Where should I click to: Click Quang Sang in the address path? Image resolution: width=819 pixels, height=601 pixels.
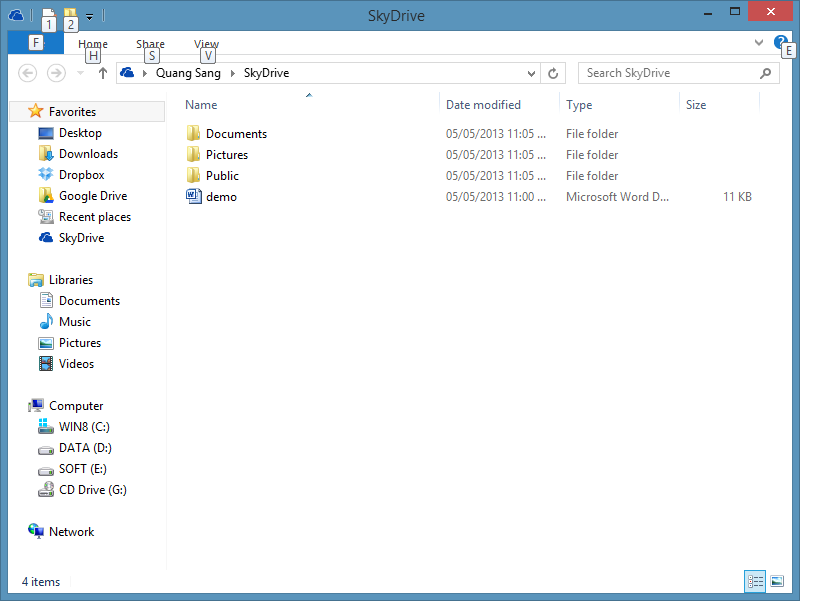(x=188, y=73)
